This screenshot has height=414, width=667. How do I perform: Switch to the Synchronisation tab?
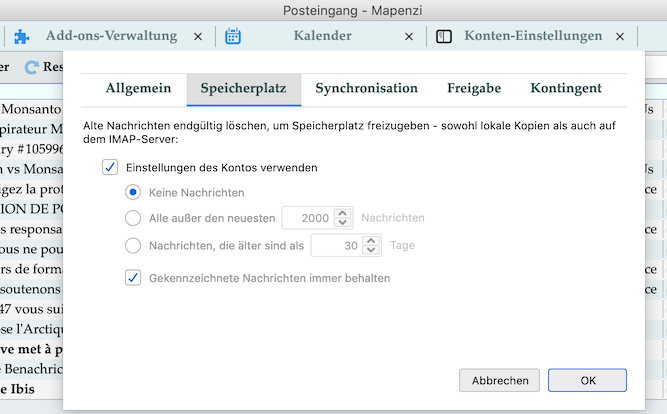click(x=367, y=89)
